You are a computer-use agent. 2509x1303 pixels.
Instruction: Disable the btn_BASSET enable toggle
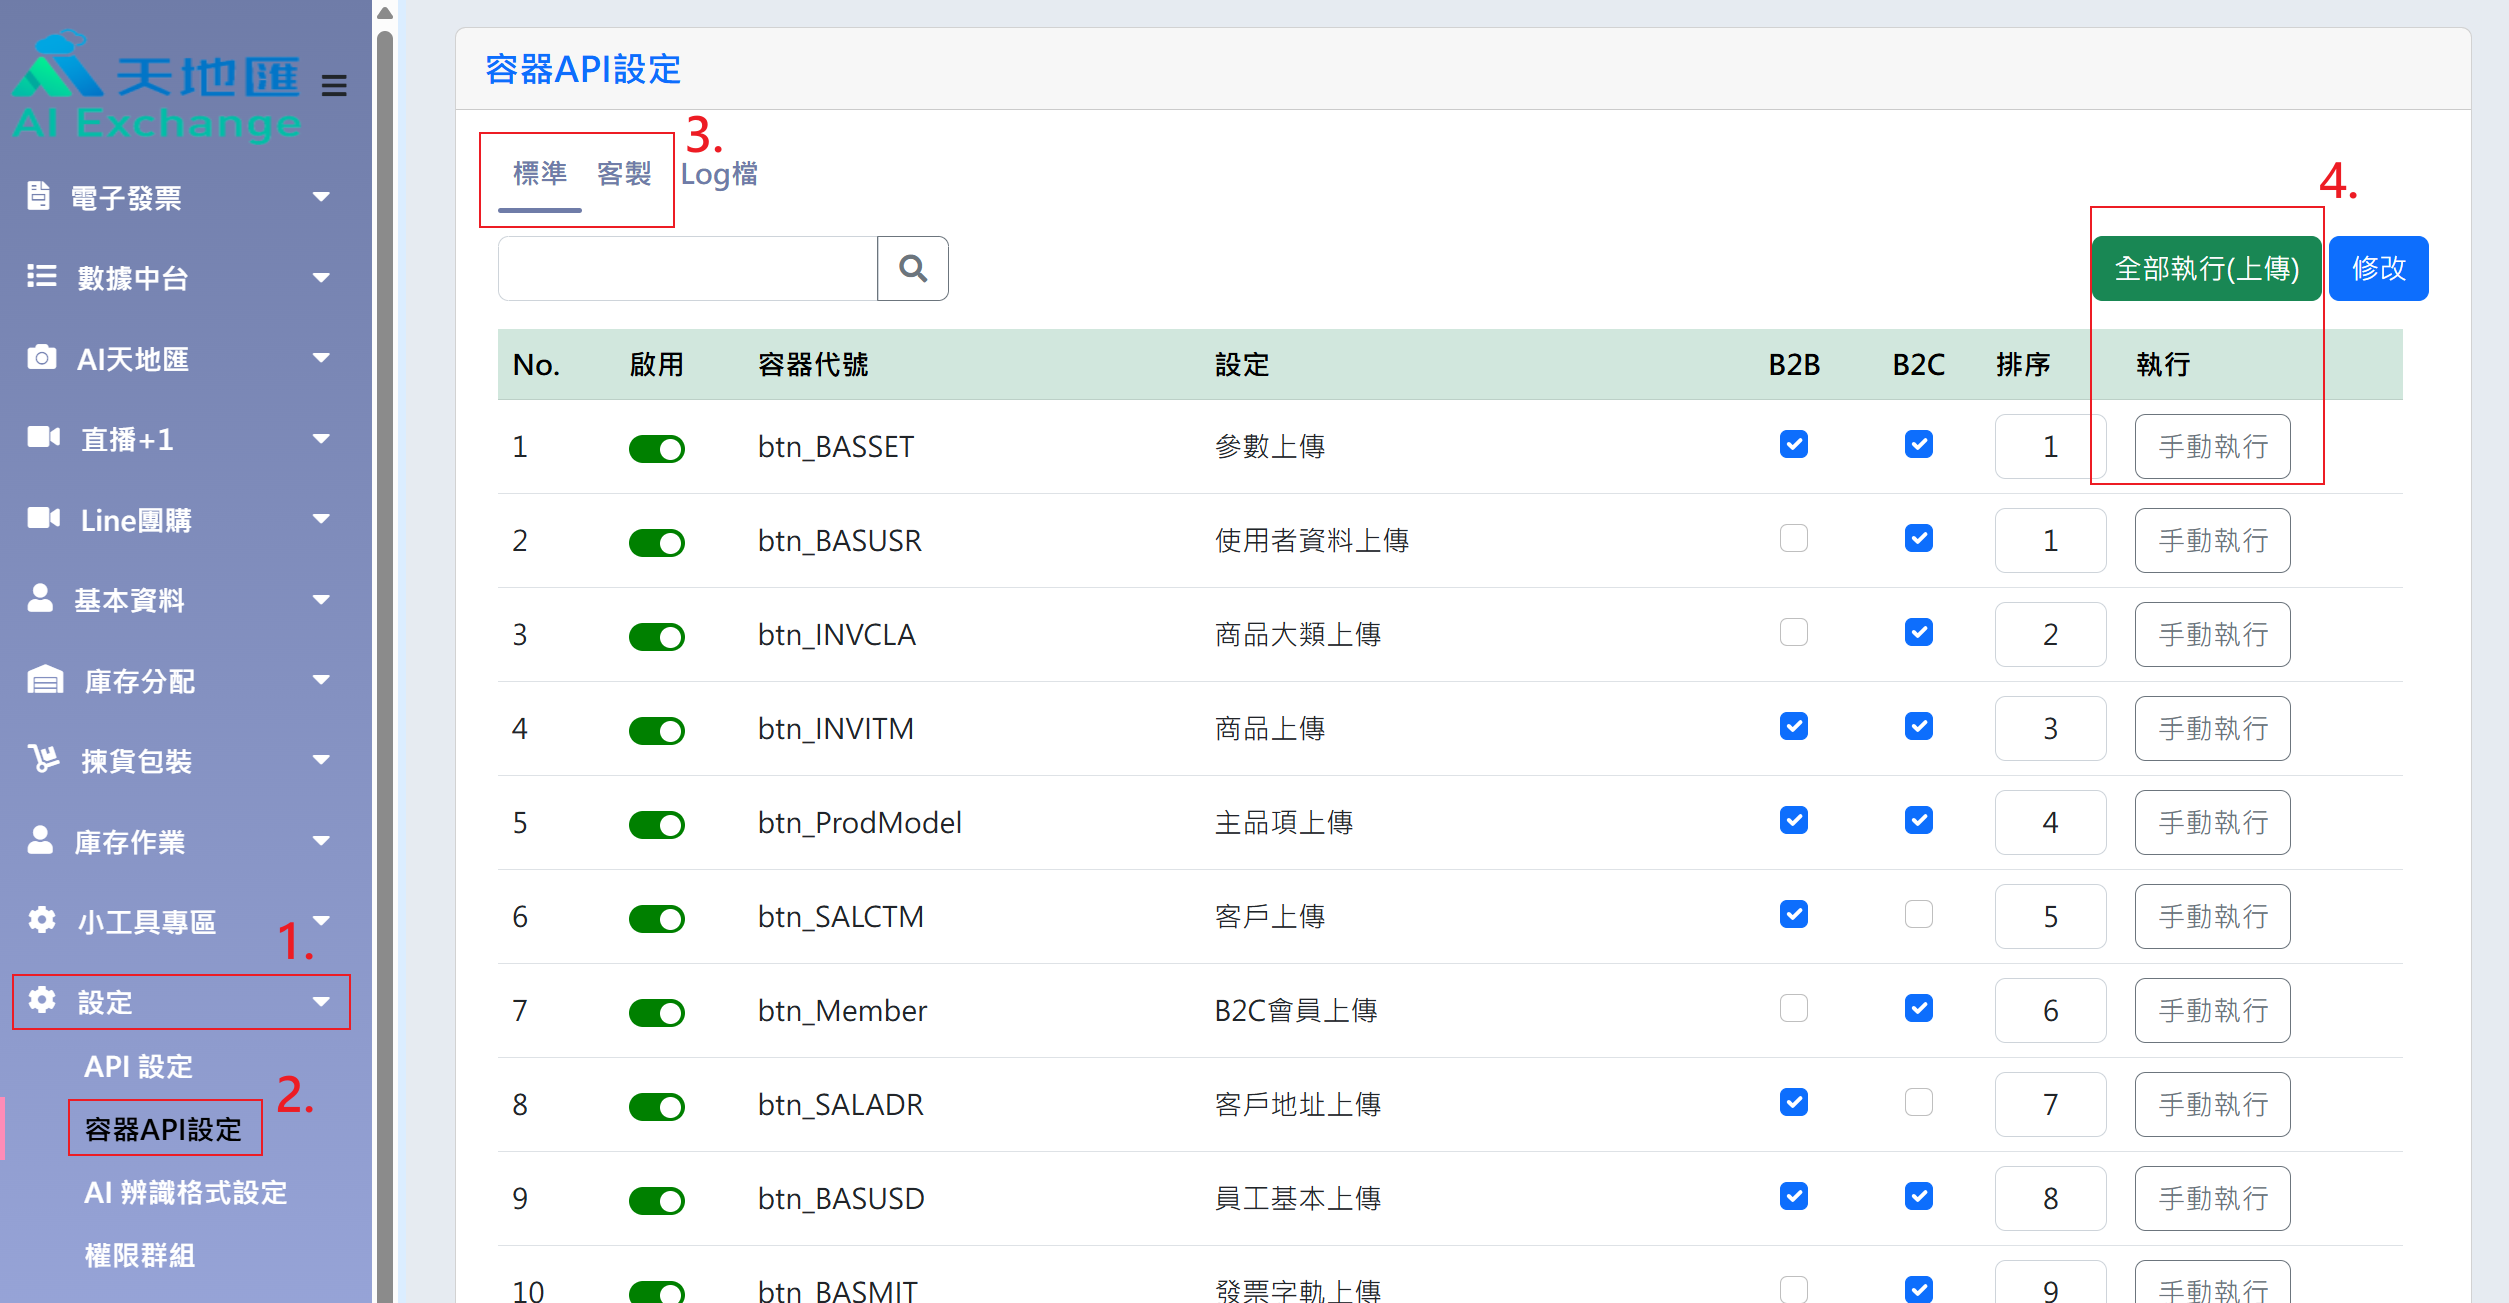[x=656, y=448]
